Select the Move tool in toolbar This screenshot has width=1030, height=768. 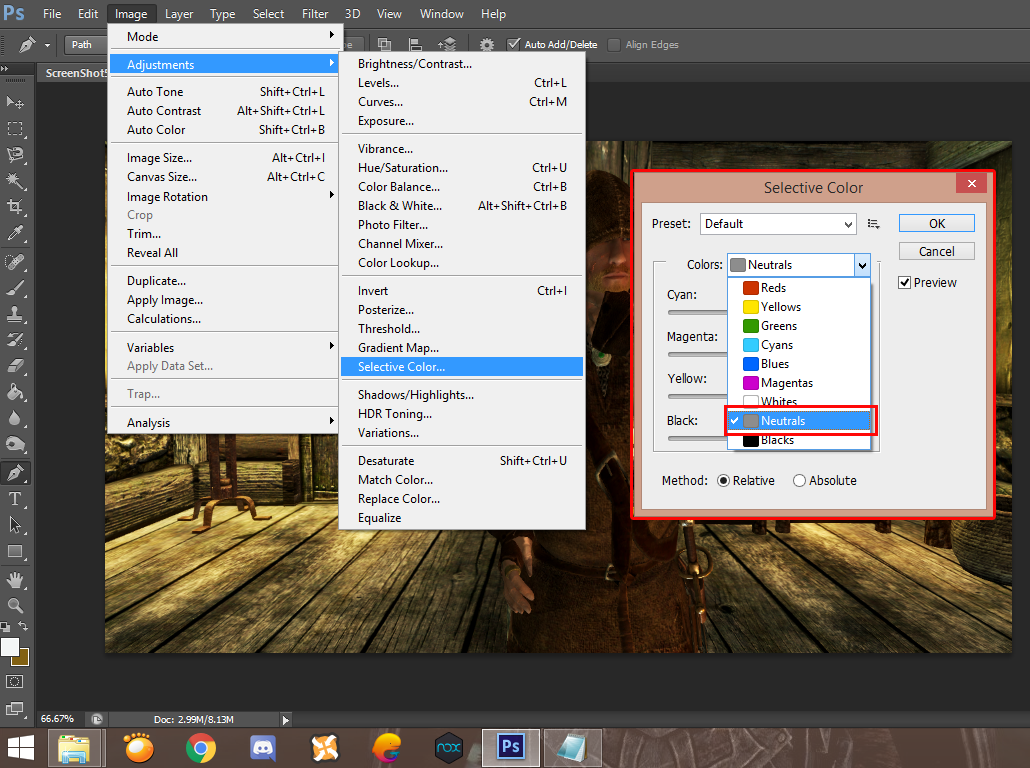pyautogui.click(x=15, y=102)
